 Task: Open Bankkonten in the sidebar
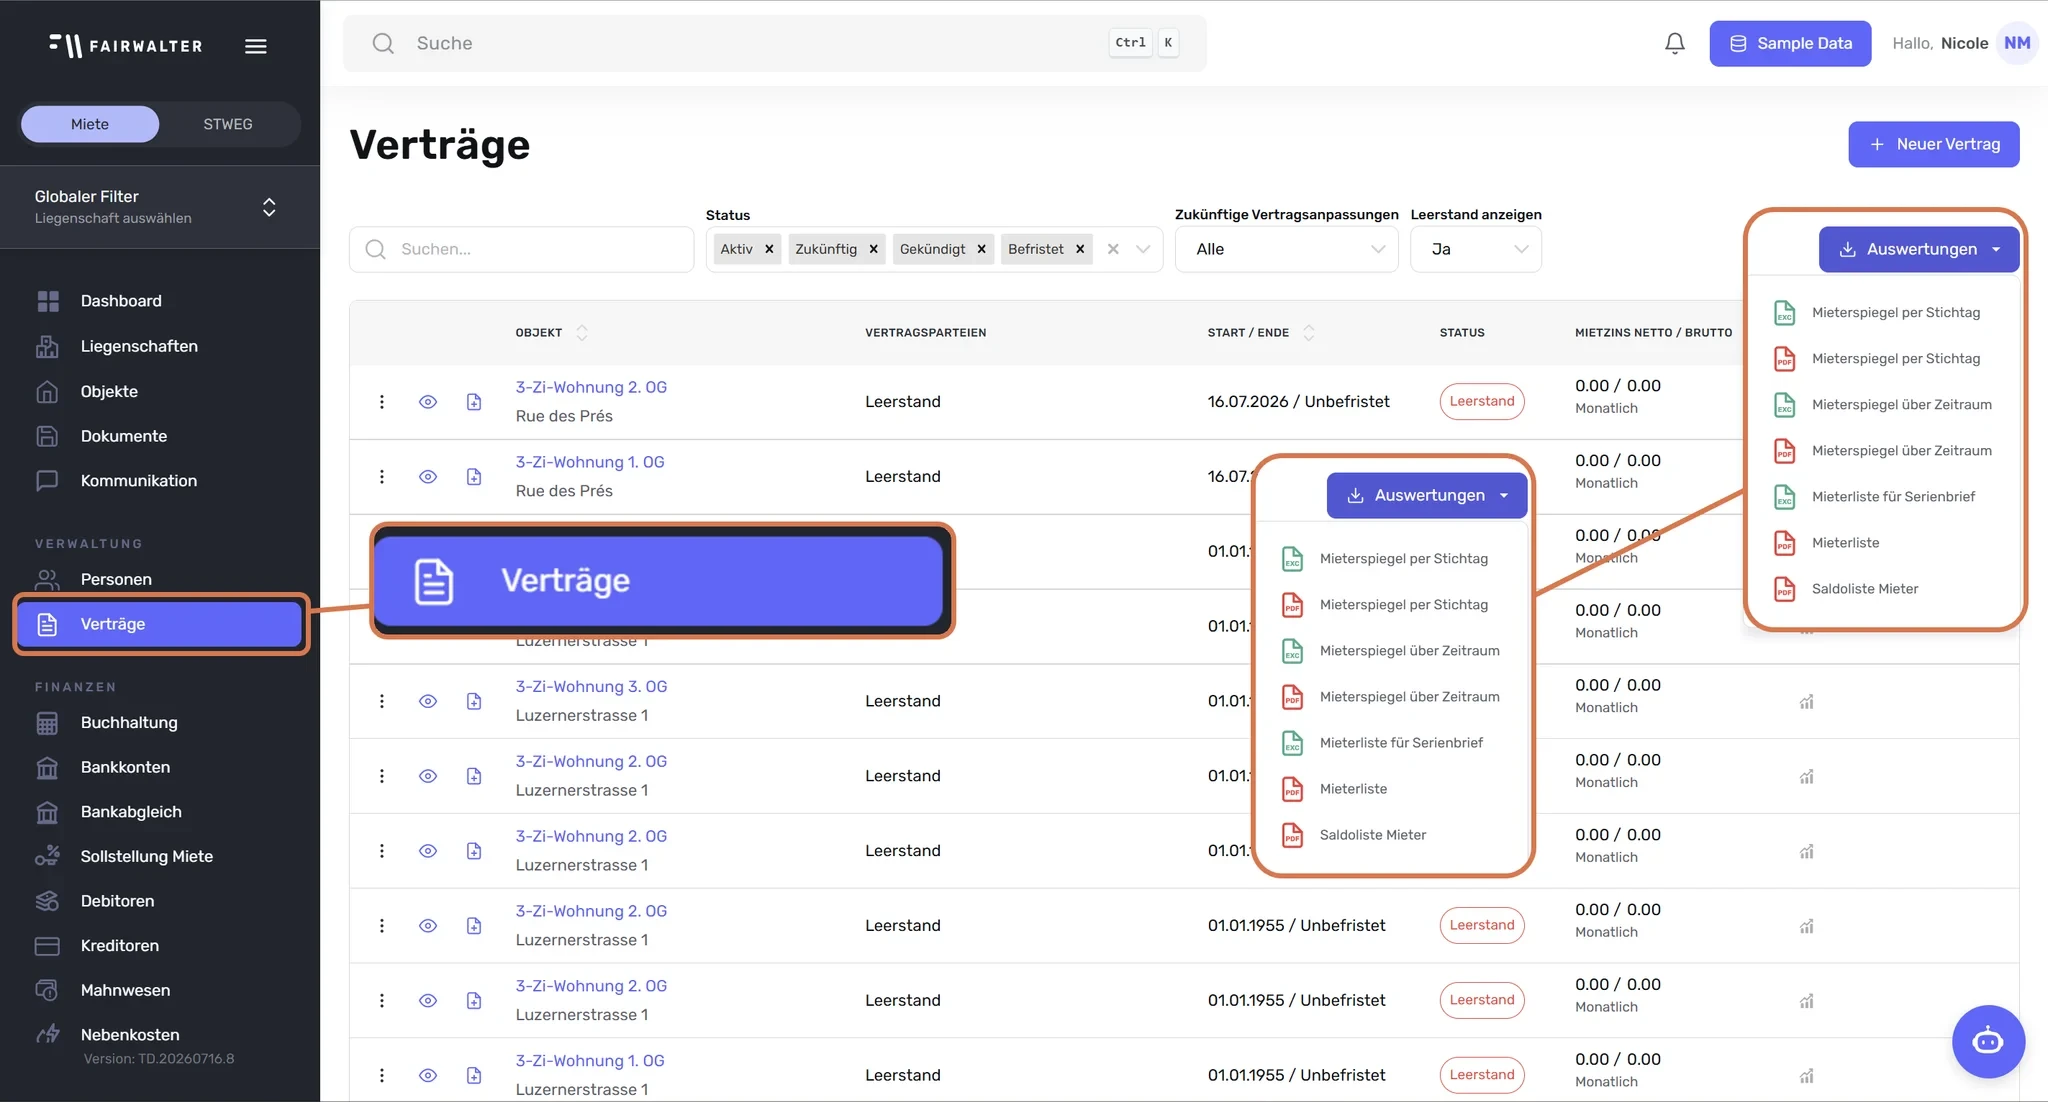click(125, 767)
